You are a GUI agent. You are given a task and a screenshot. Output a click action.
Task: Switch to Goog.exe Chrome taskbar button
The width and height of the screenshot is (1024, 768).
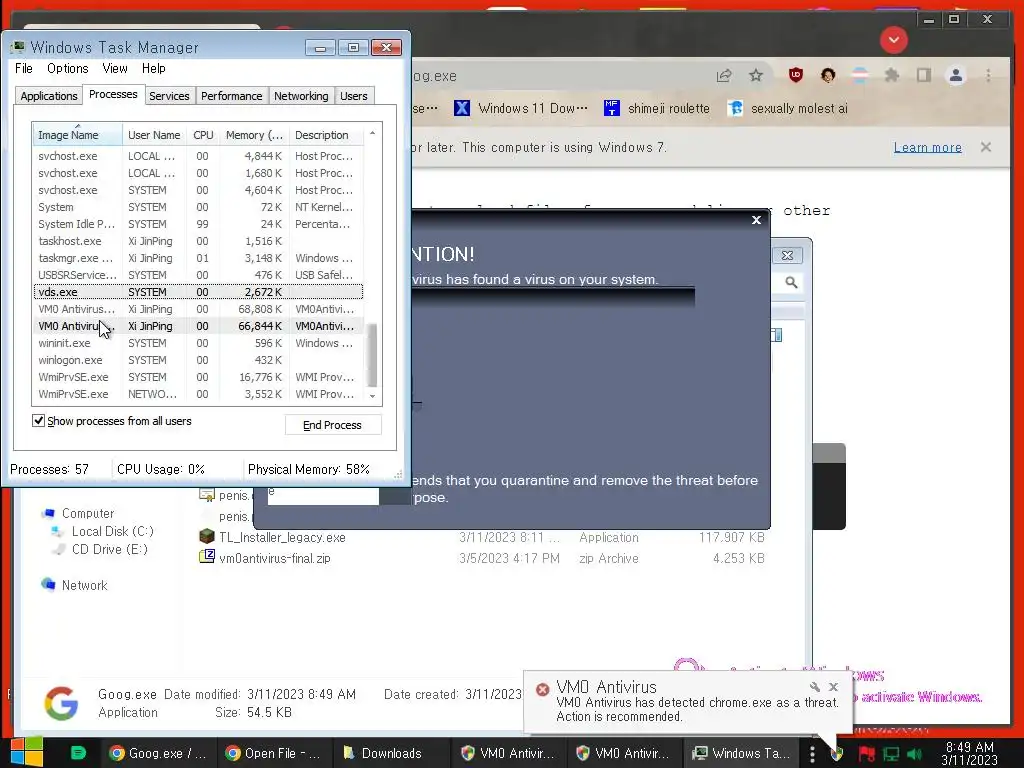(158, 753)
